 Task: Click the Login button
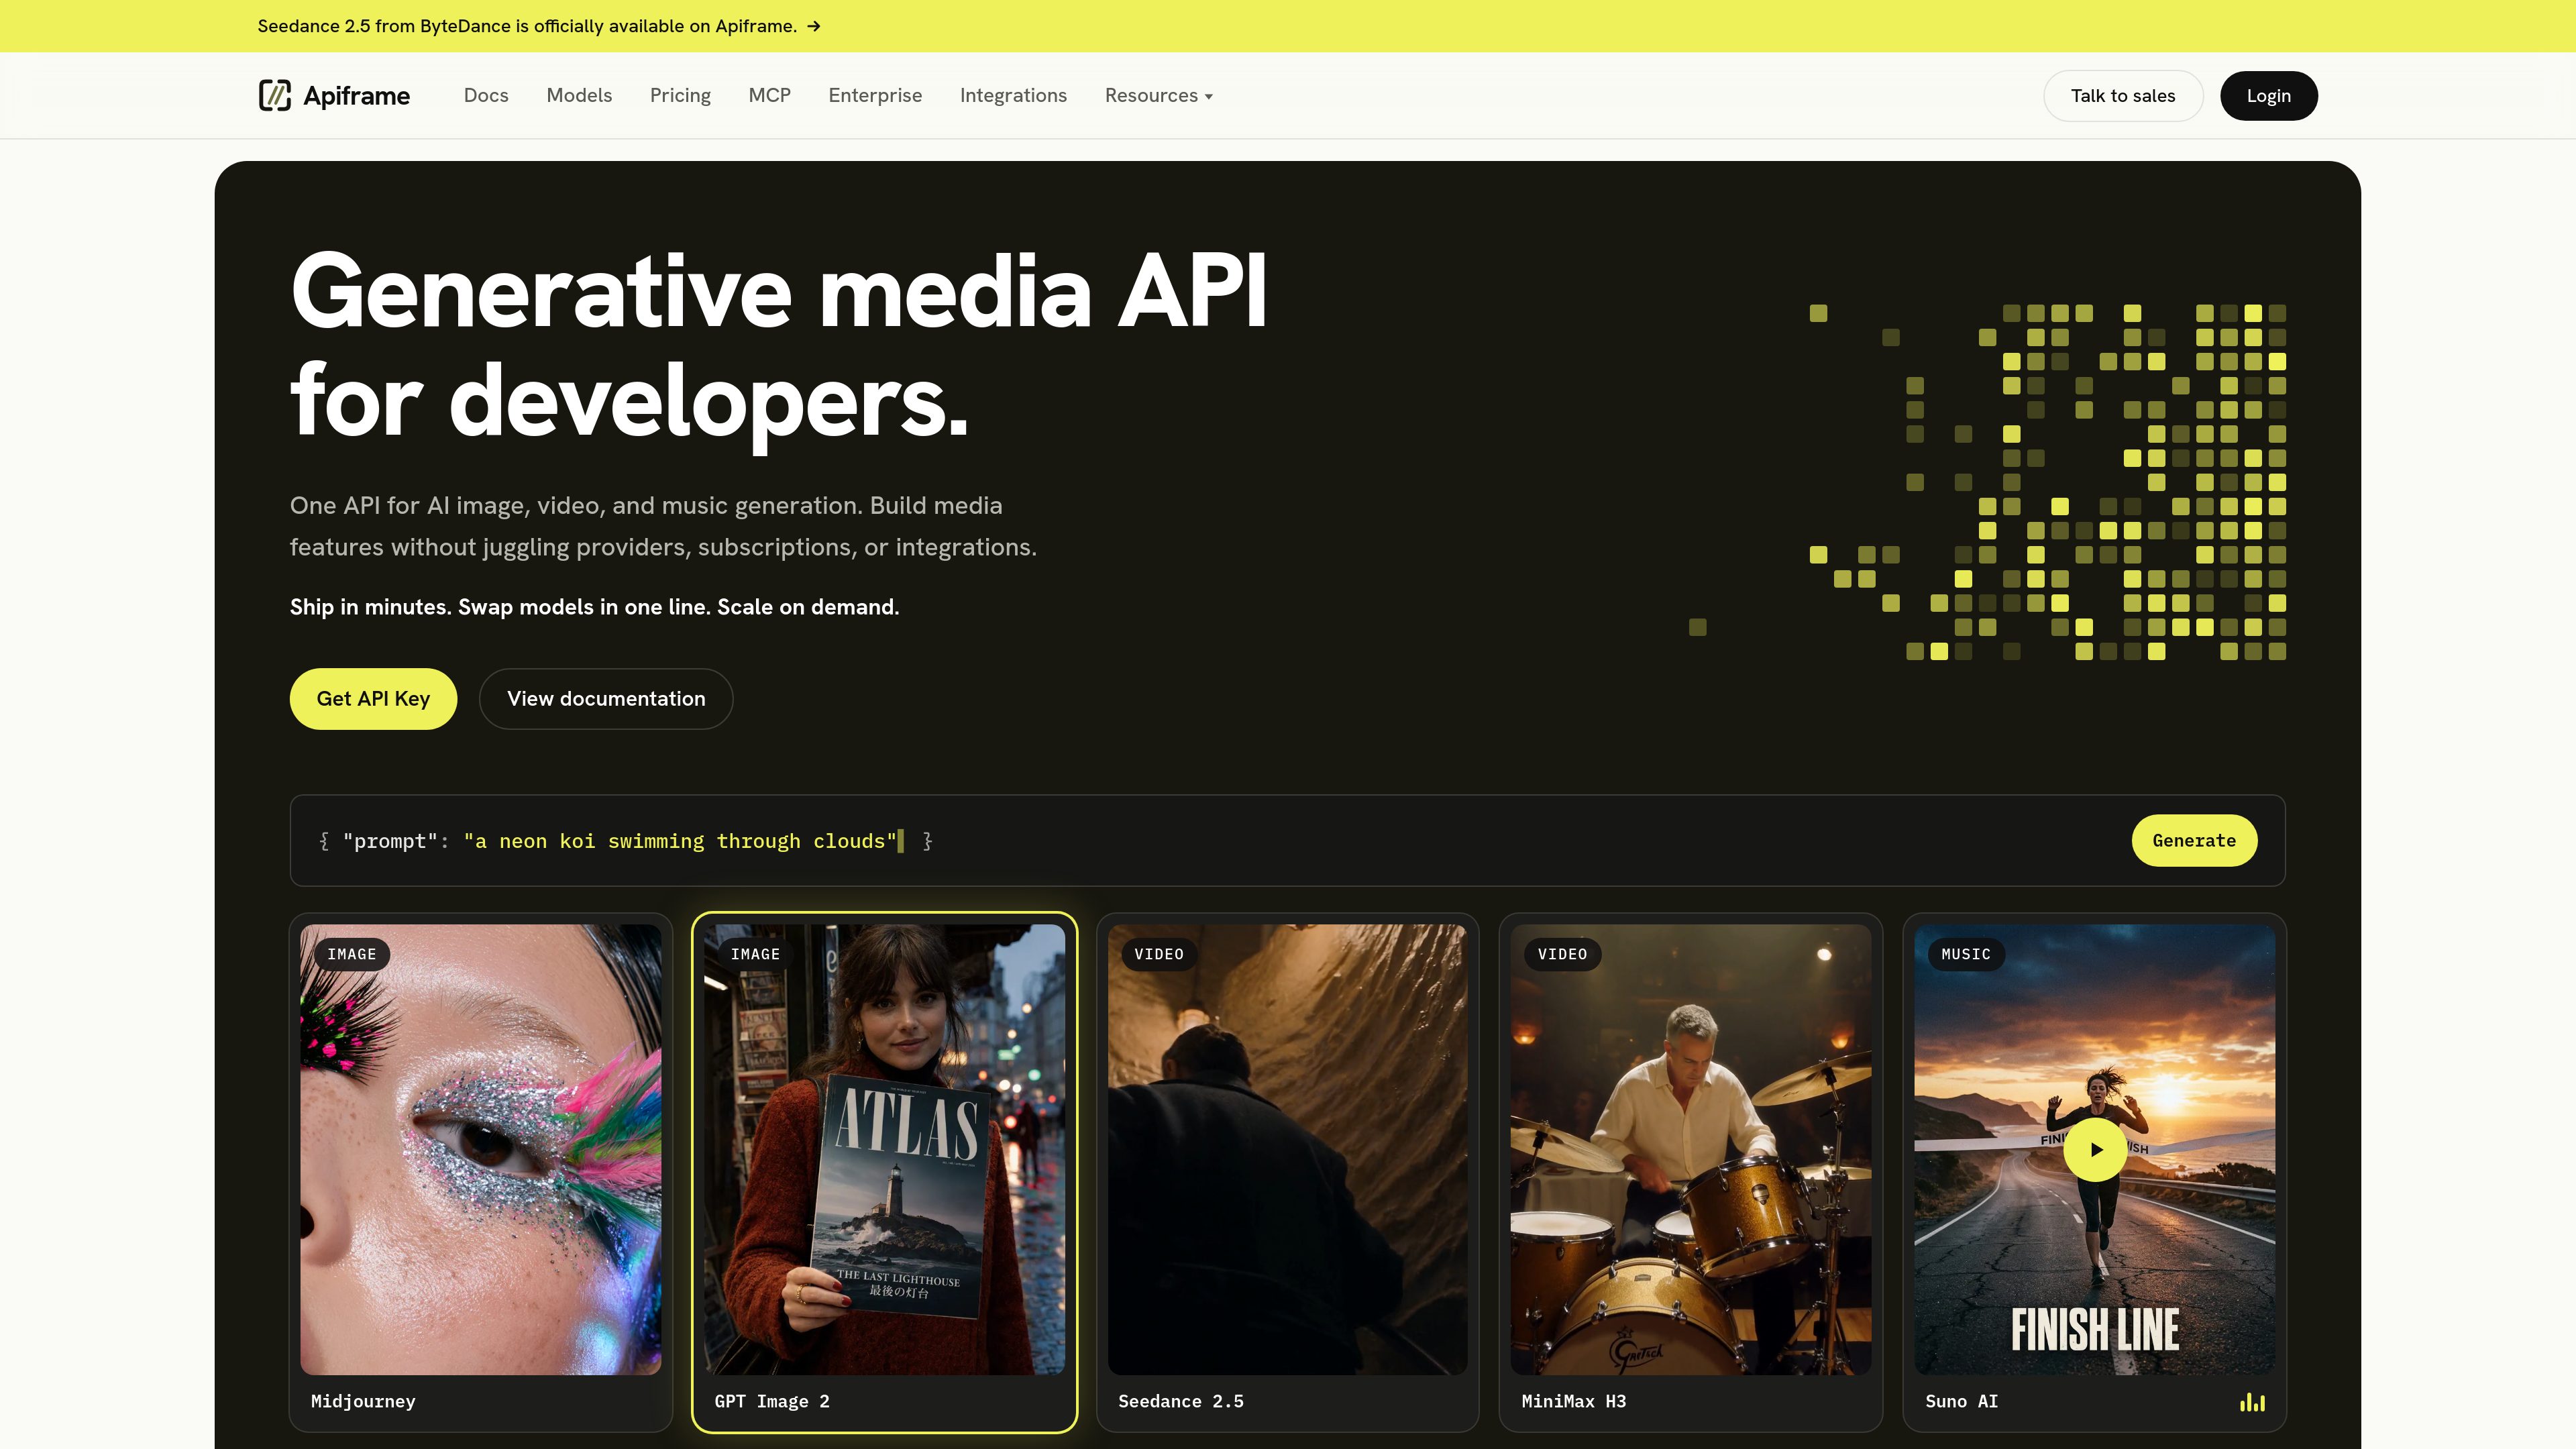point(2268,96)
